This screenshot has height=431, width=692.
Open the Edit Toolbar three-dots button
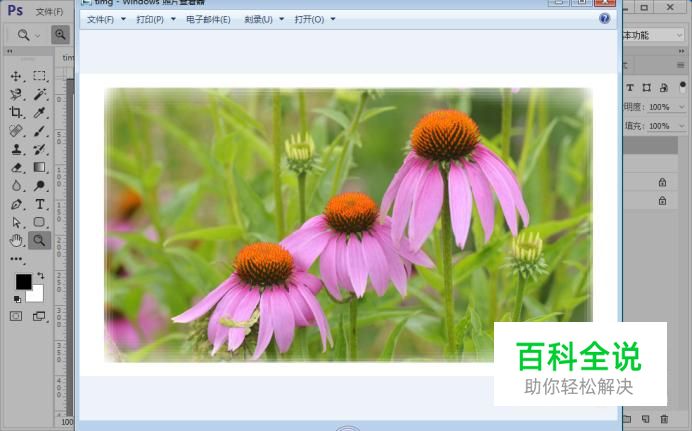click(16, 259)
